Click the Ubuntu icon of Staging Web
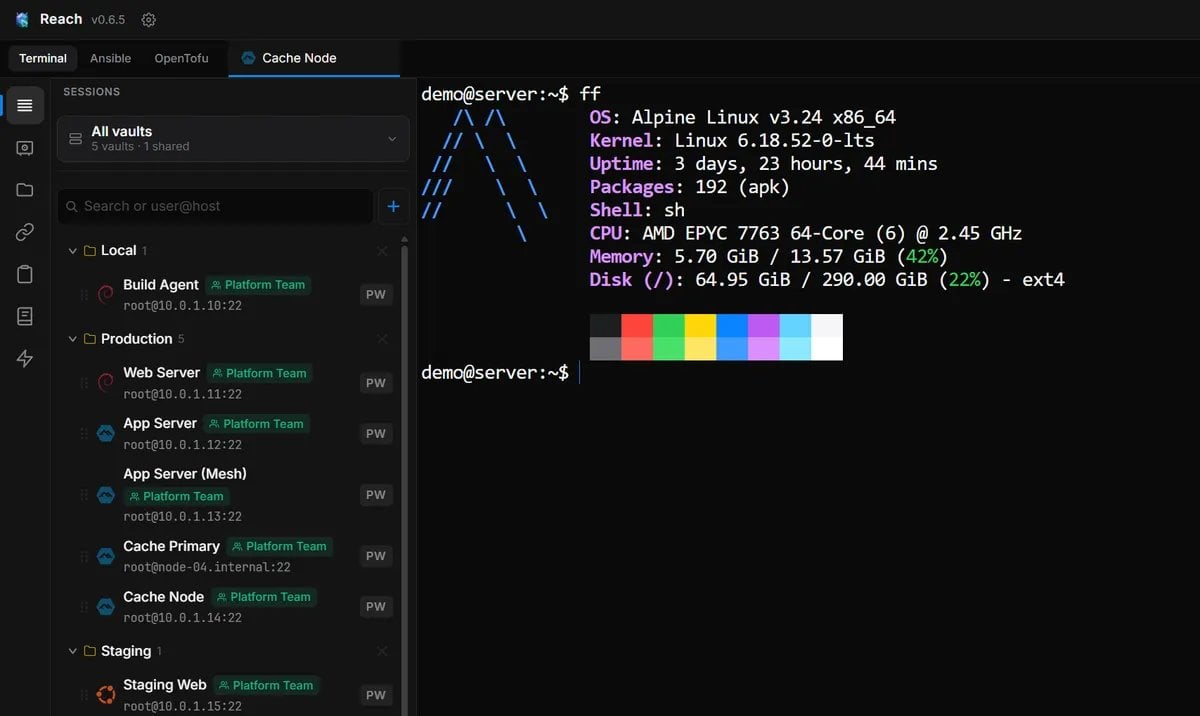 (105, 695)
